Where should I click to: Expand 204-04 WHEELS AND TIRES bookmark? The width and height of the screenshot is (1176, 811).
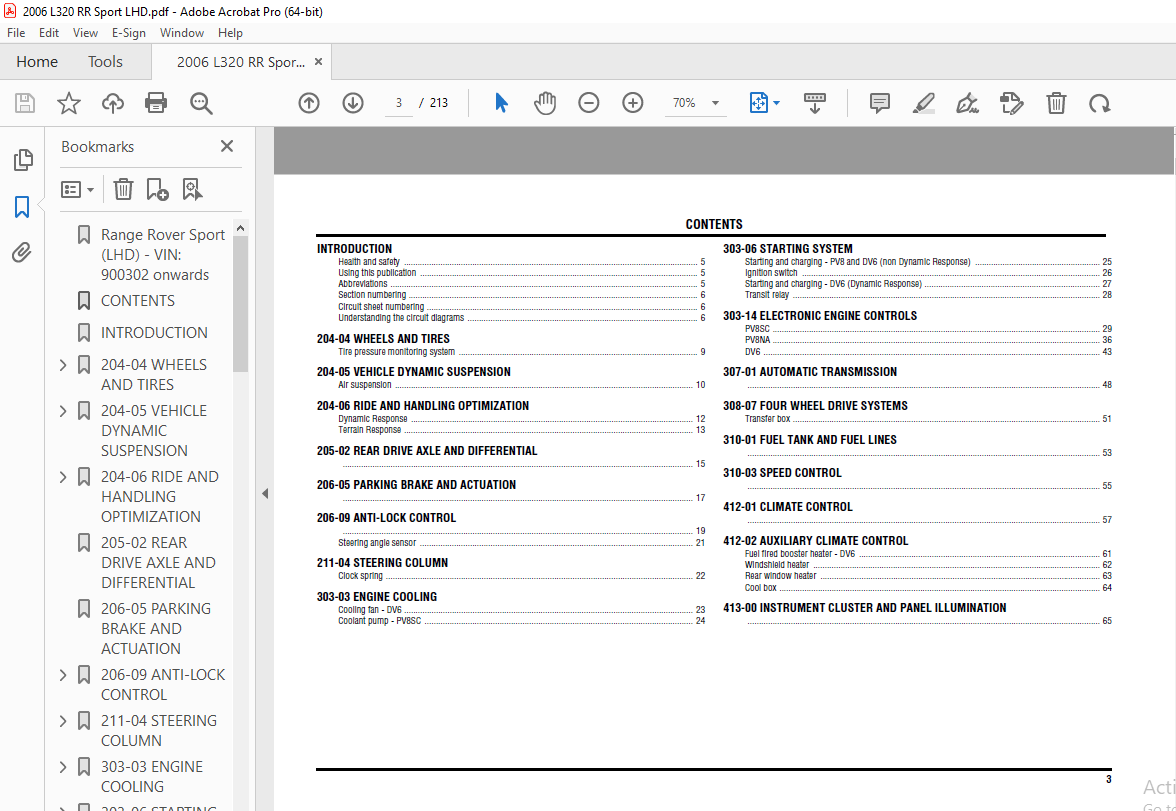point(63,365)
